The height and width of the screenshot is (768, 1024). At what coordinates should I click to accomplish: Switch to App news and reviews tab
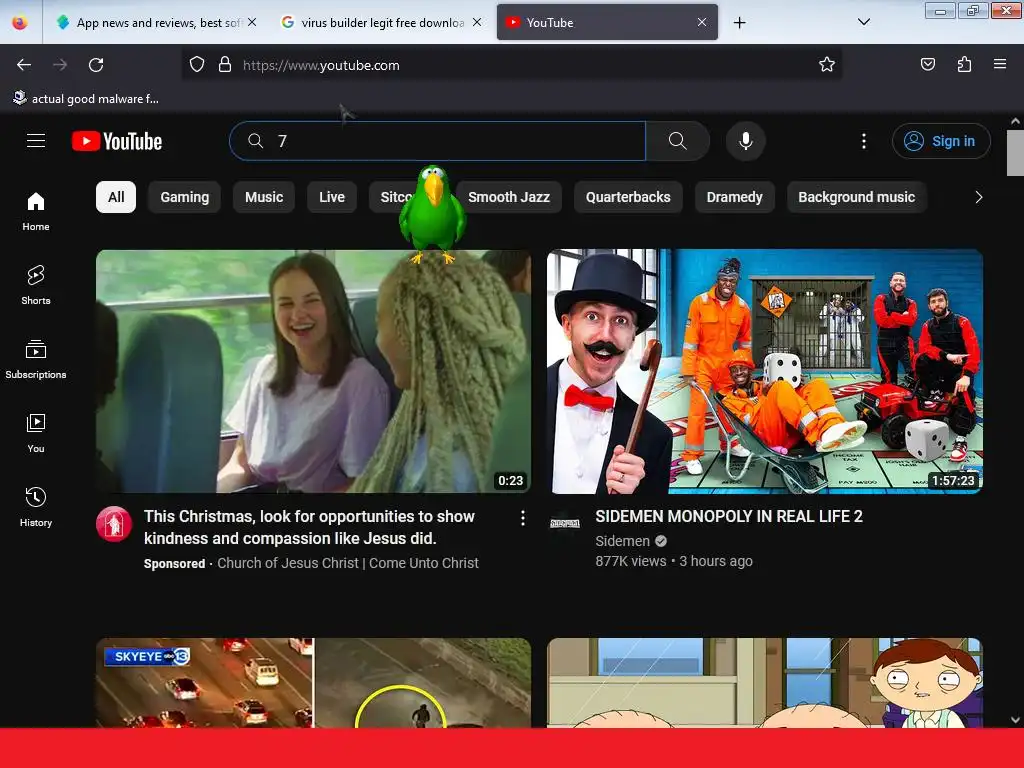click(x=157, y=22)
